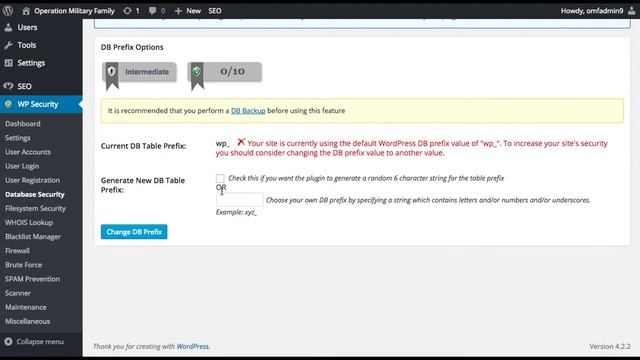Click the WP Security shield icon
The width and height of the screenshot is (640, 360).
pyautogui.click(x=9, y=104)
